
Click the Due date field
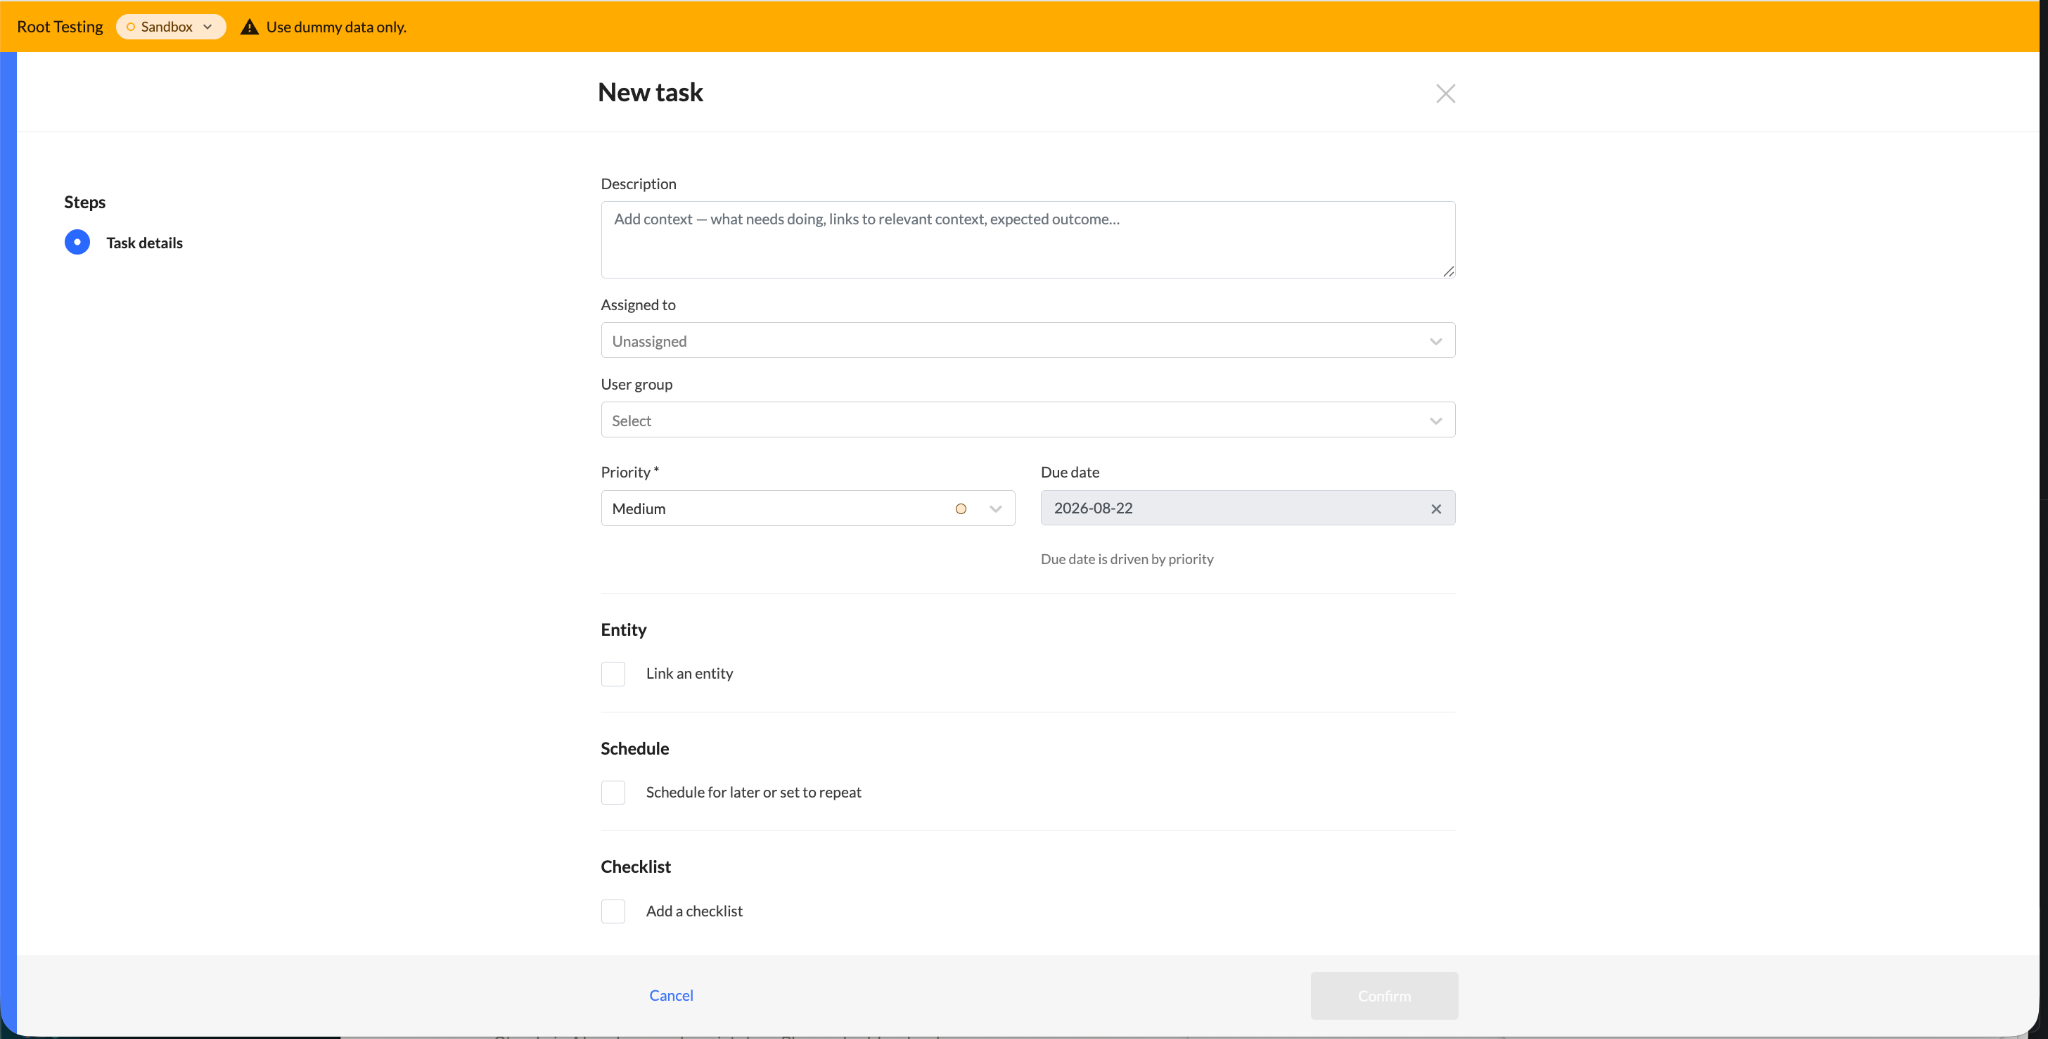tap(1248, 508)
